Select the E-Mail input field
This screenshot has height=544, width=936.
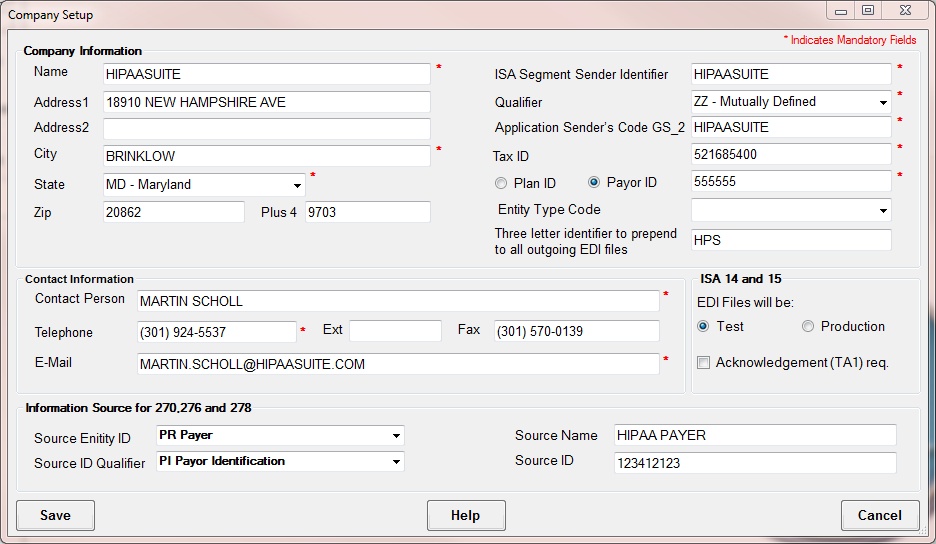[x=397, y=364]
